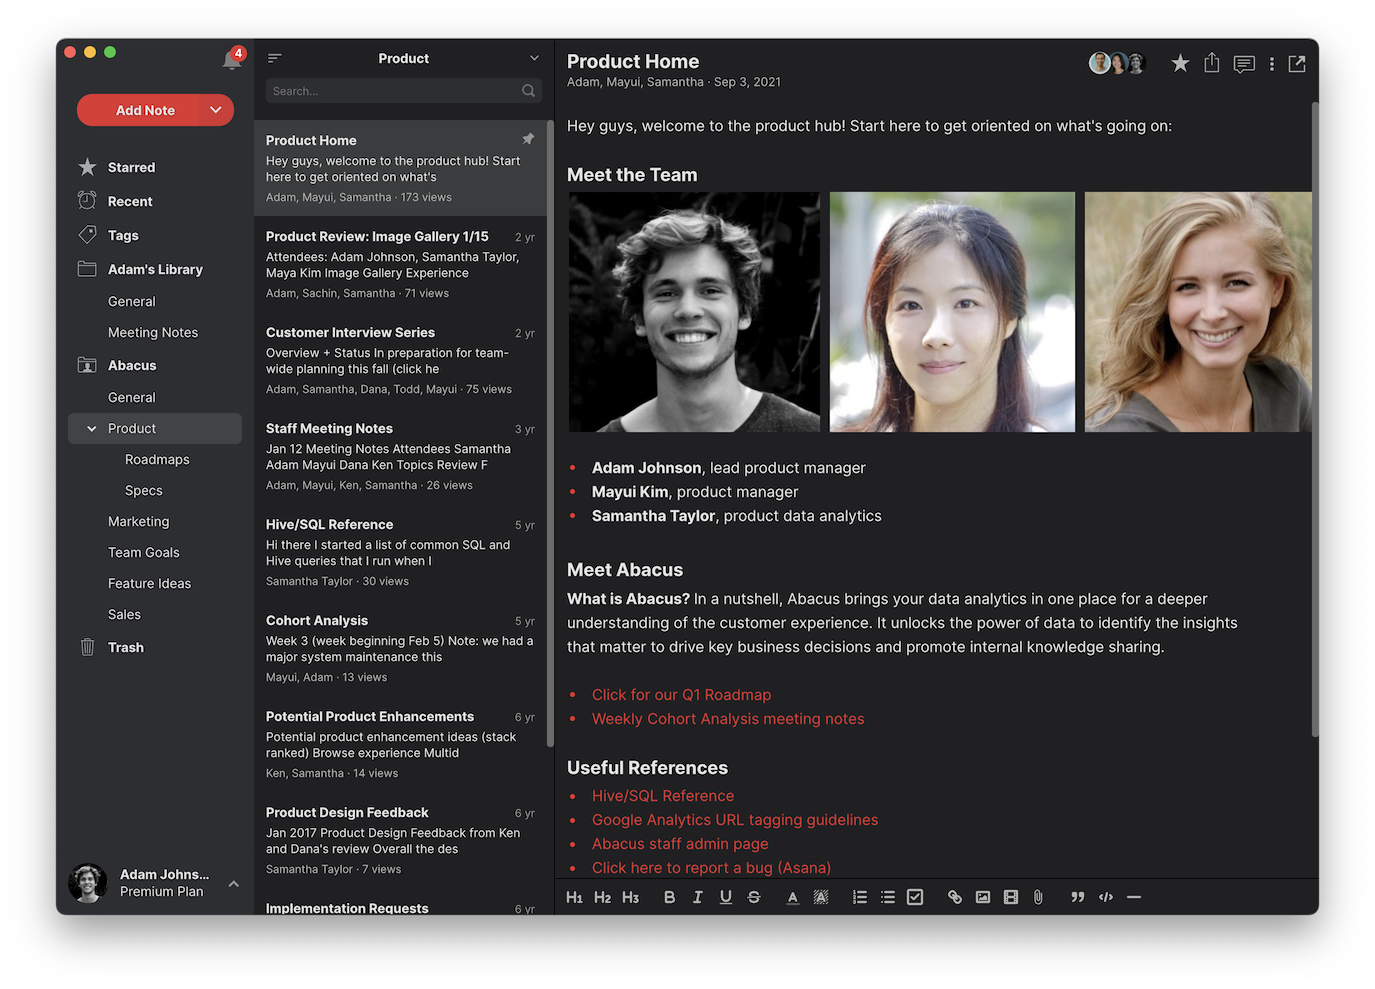Insert a video from the toolbar
This screenshot has width=1375, height=989.
pos(1011,897)
